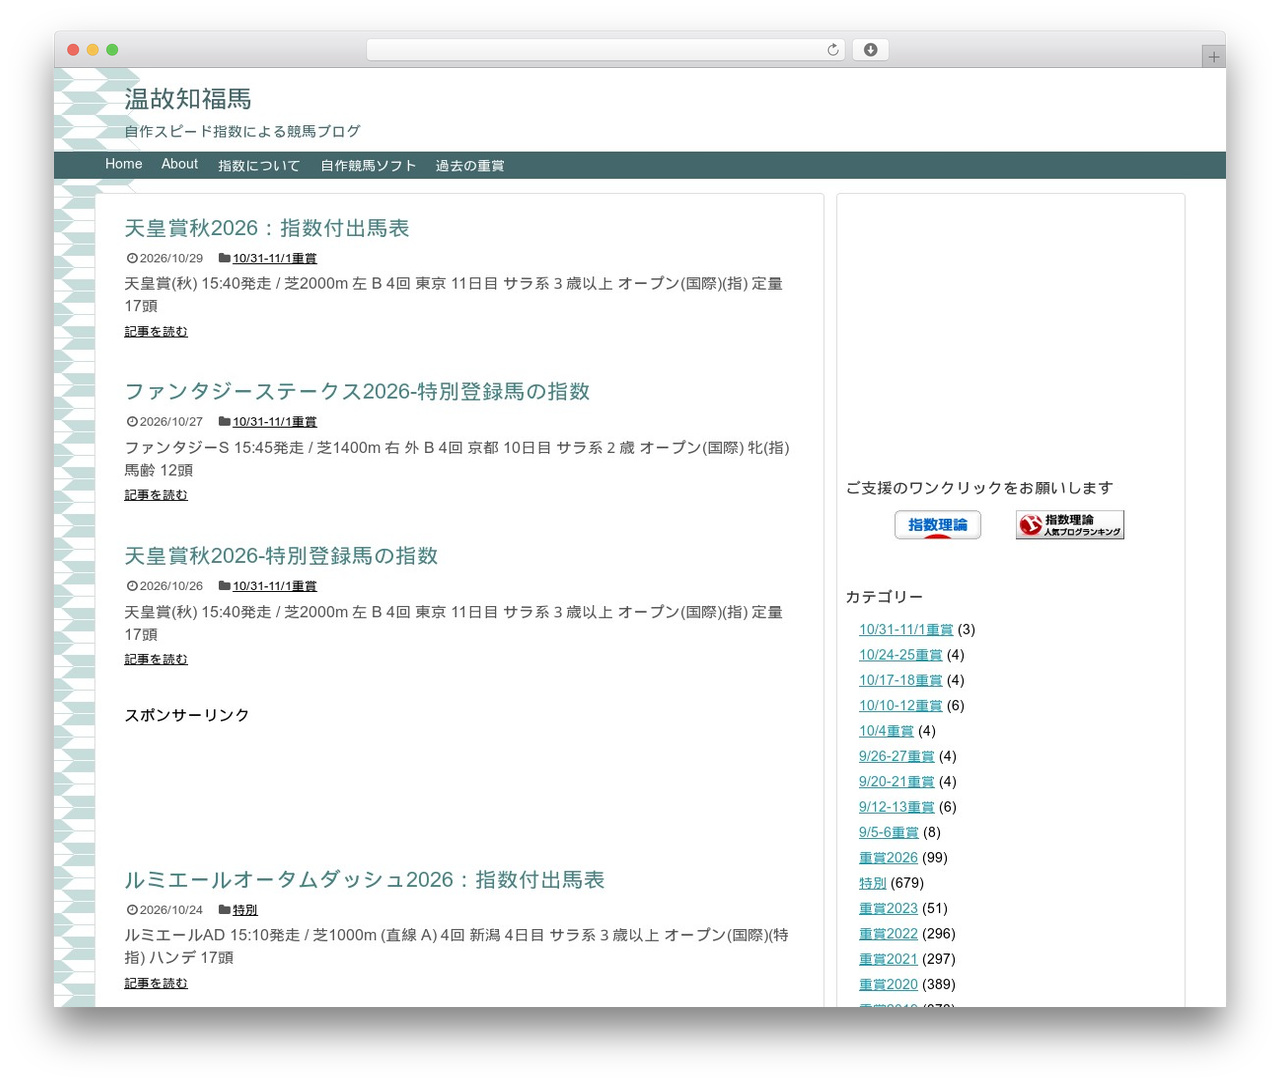Screen dimensions: 1280x1084
Task: Open sidebar category 重賞2020
Action: [x=888, y=984]
